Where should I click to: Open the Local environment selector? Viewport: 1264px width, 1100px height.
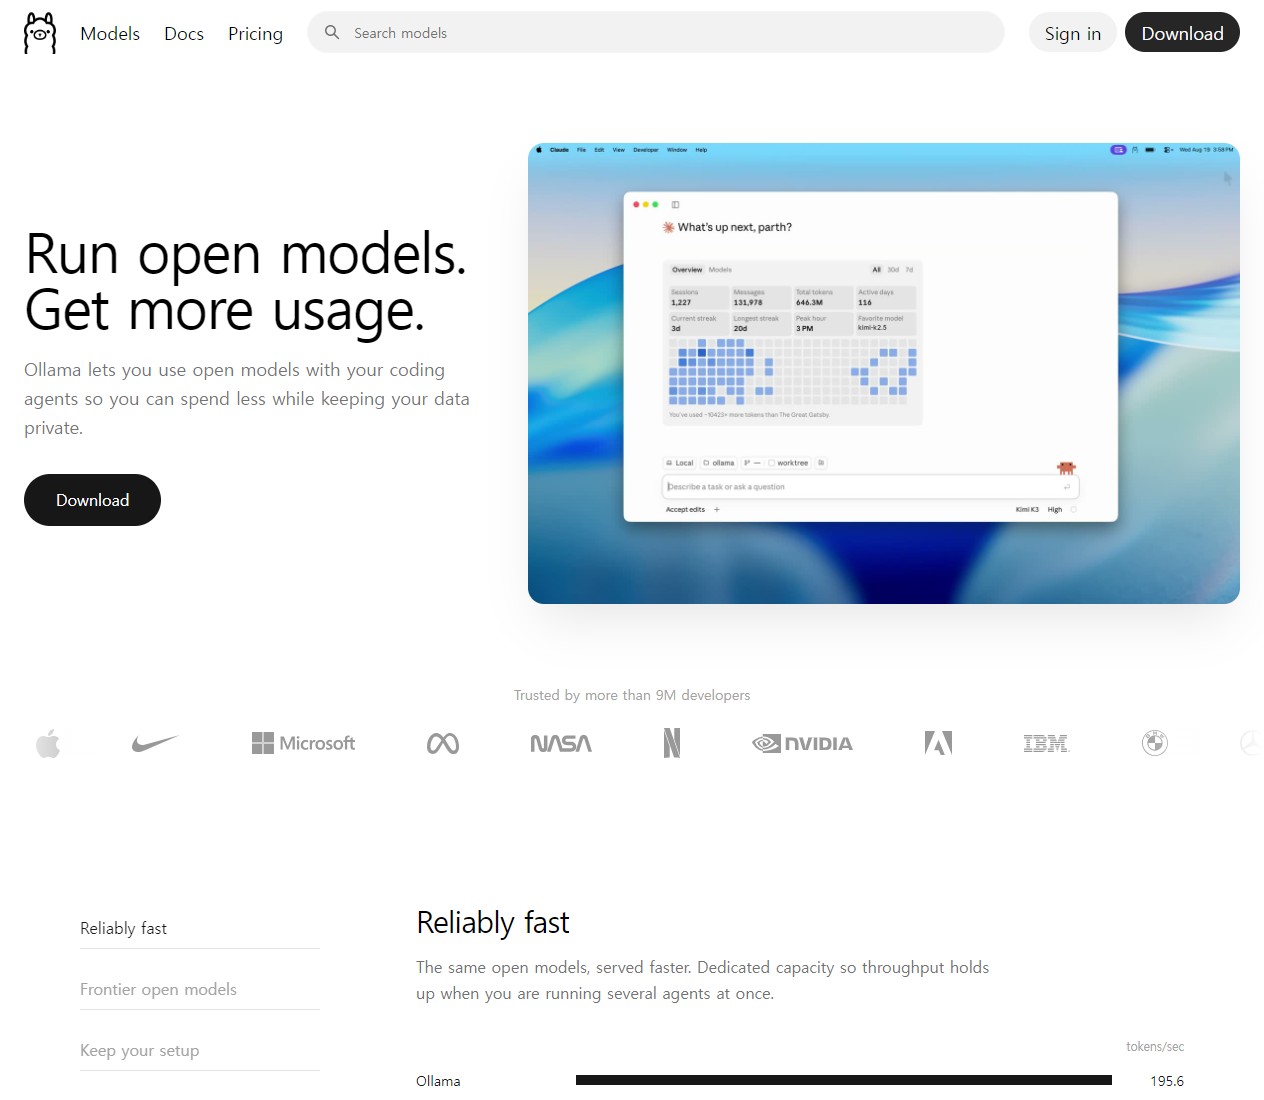[680, 463]
